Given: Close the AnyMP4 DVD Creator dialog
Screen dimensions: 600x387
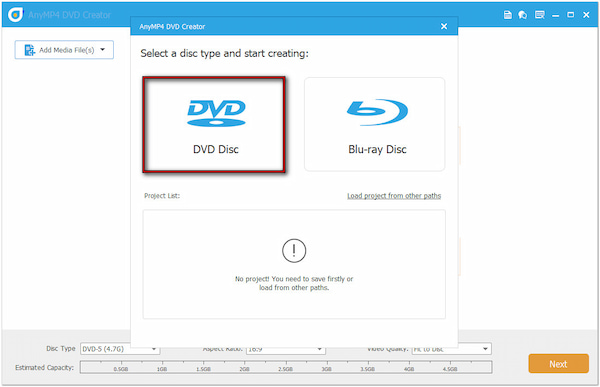Looking at the screenshot, I should [444, 26].
